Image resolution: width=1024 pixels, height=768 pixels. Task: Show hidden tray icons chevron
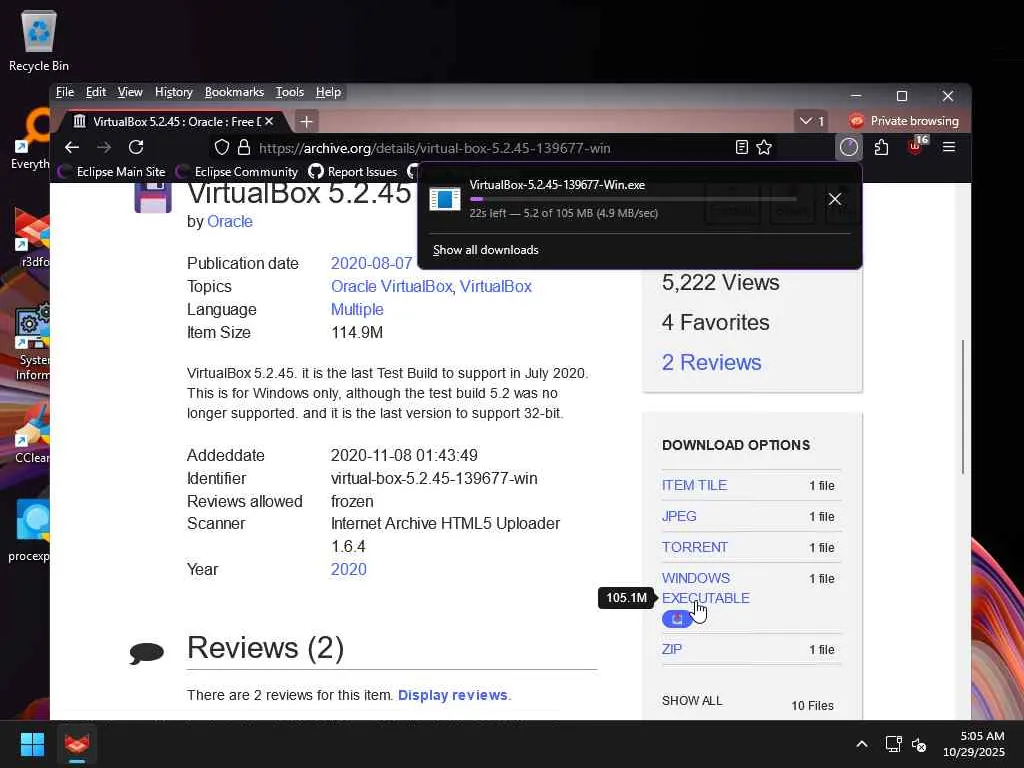(x=862, y=744)
